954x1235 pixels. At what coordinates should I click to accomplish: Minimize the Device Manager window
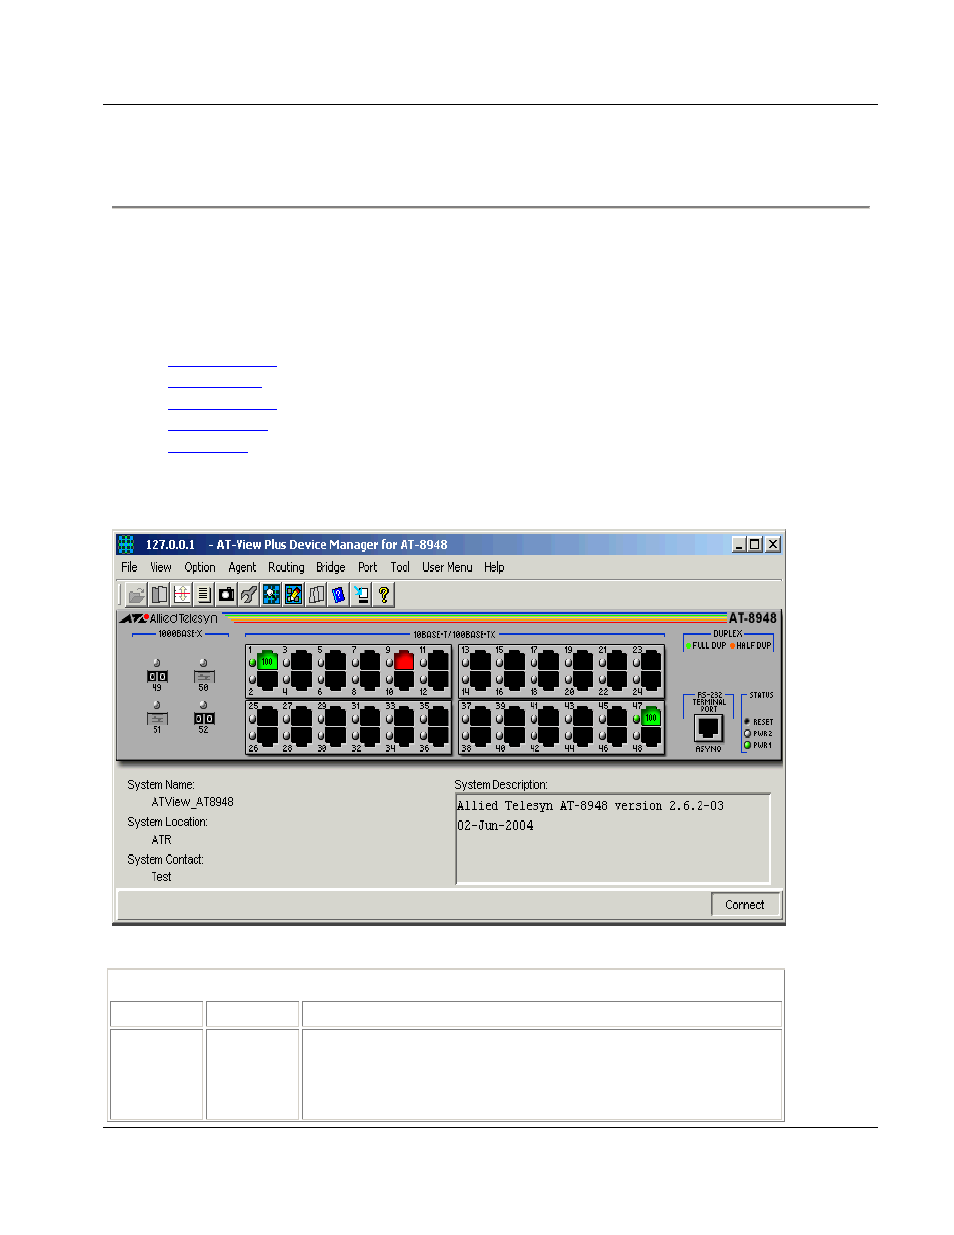pyautogui.click(x=739, y=544)
